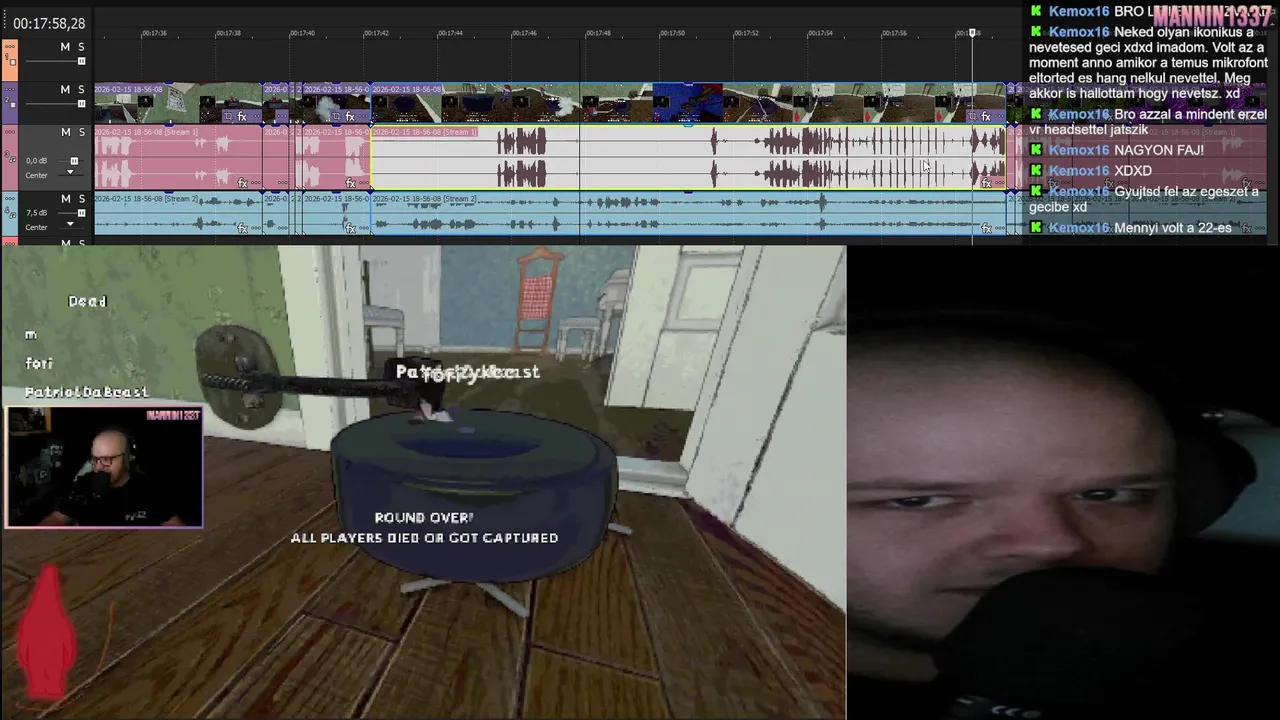
Task: Click the Dead label in player list
Action: click(87, 301)
